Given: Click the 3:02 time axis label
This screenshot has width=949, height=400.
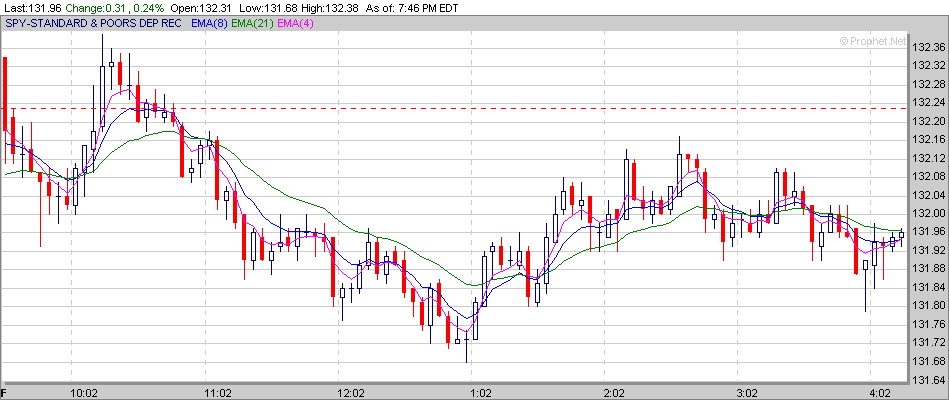Looking at the screenshot, I should click(747, 393).
